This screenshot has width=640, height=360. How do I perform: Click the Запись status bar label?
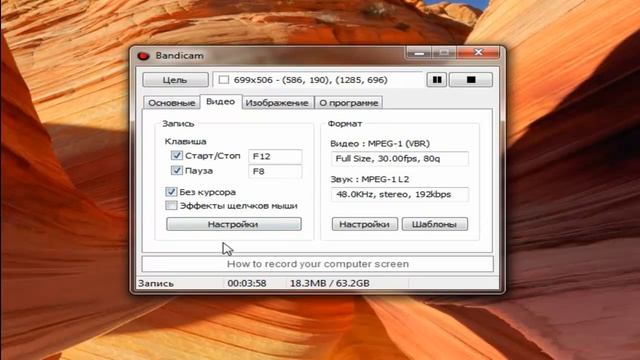[x=156, y=283]
